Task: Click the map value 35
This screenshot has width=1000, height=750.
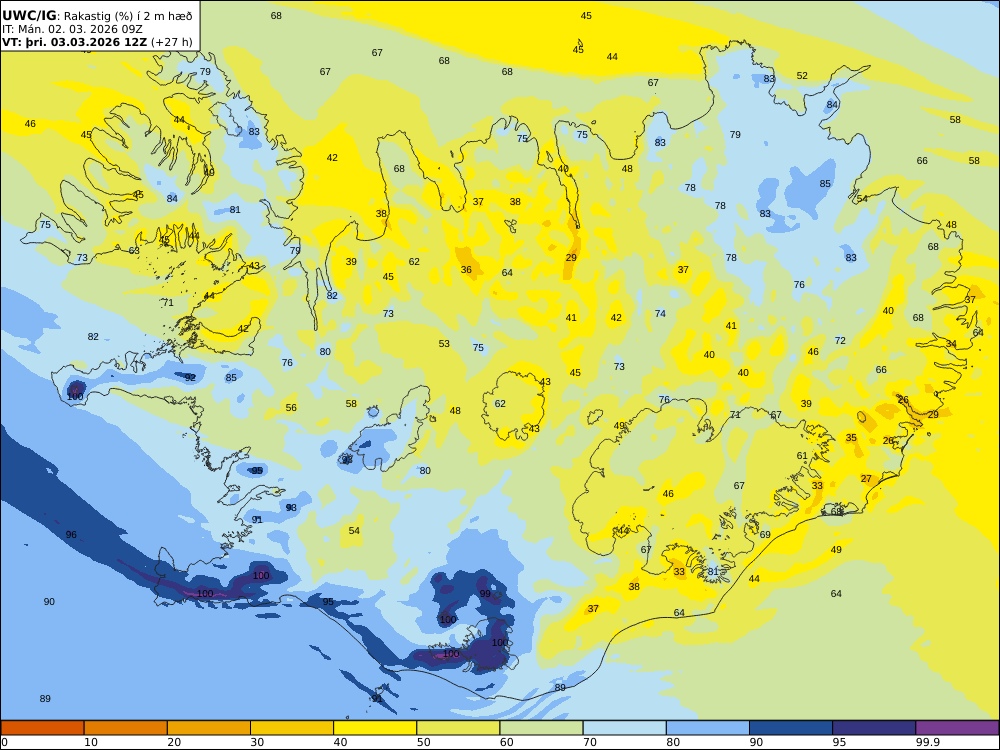Action: (851, 438)
